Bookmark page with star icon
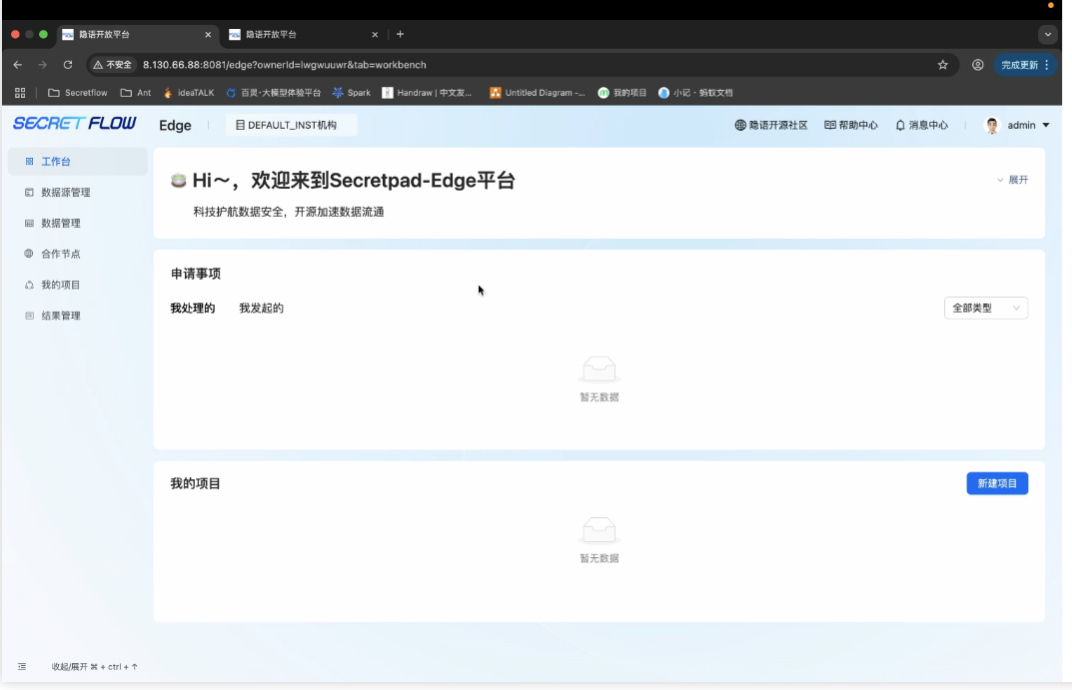Viewport: 1072px width, 690px height. coord(943,65)
